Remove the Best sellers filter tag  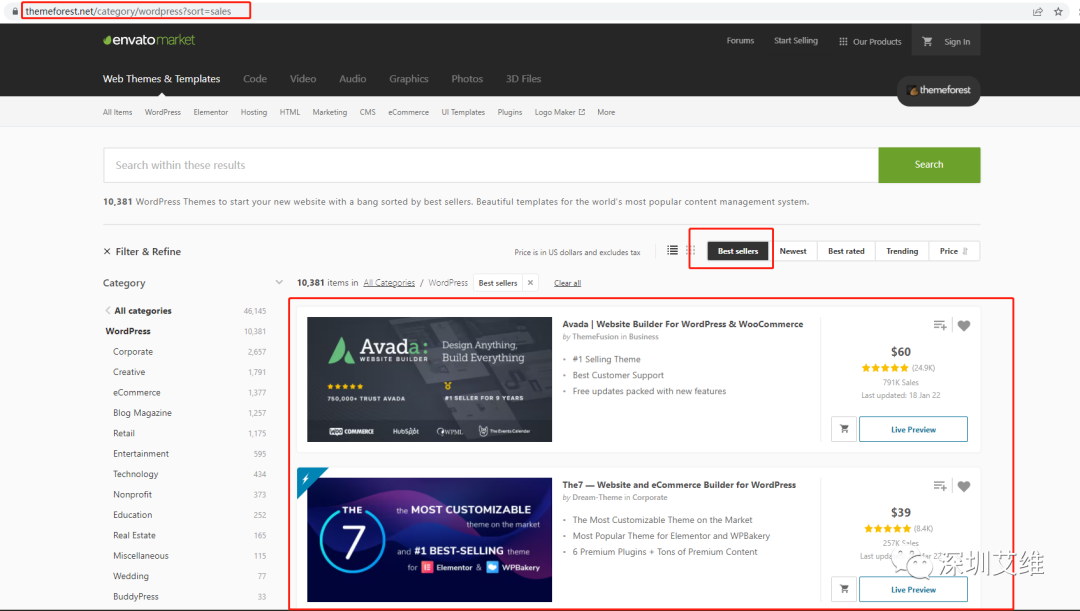pyautogui.click(x=530, y=282)
